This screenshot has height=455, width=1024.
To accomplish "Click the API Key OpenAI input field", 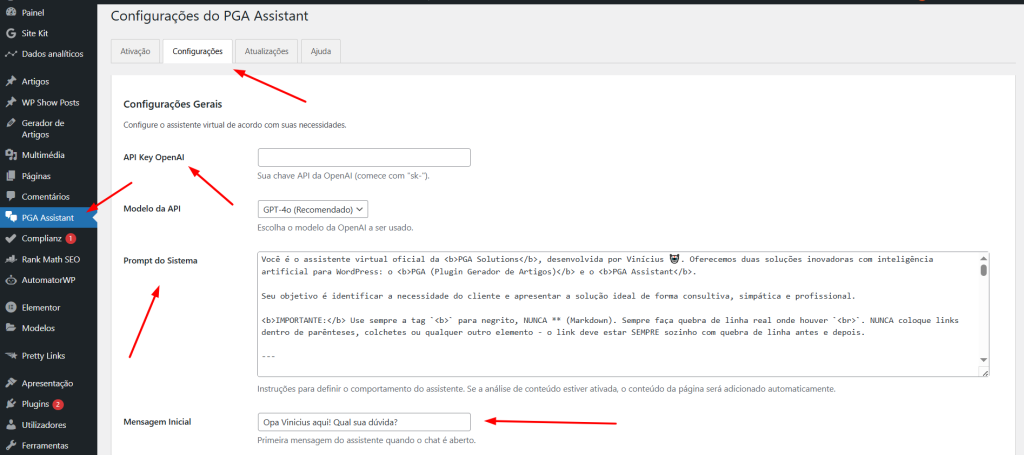I will coord(364,158).
